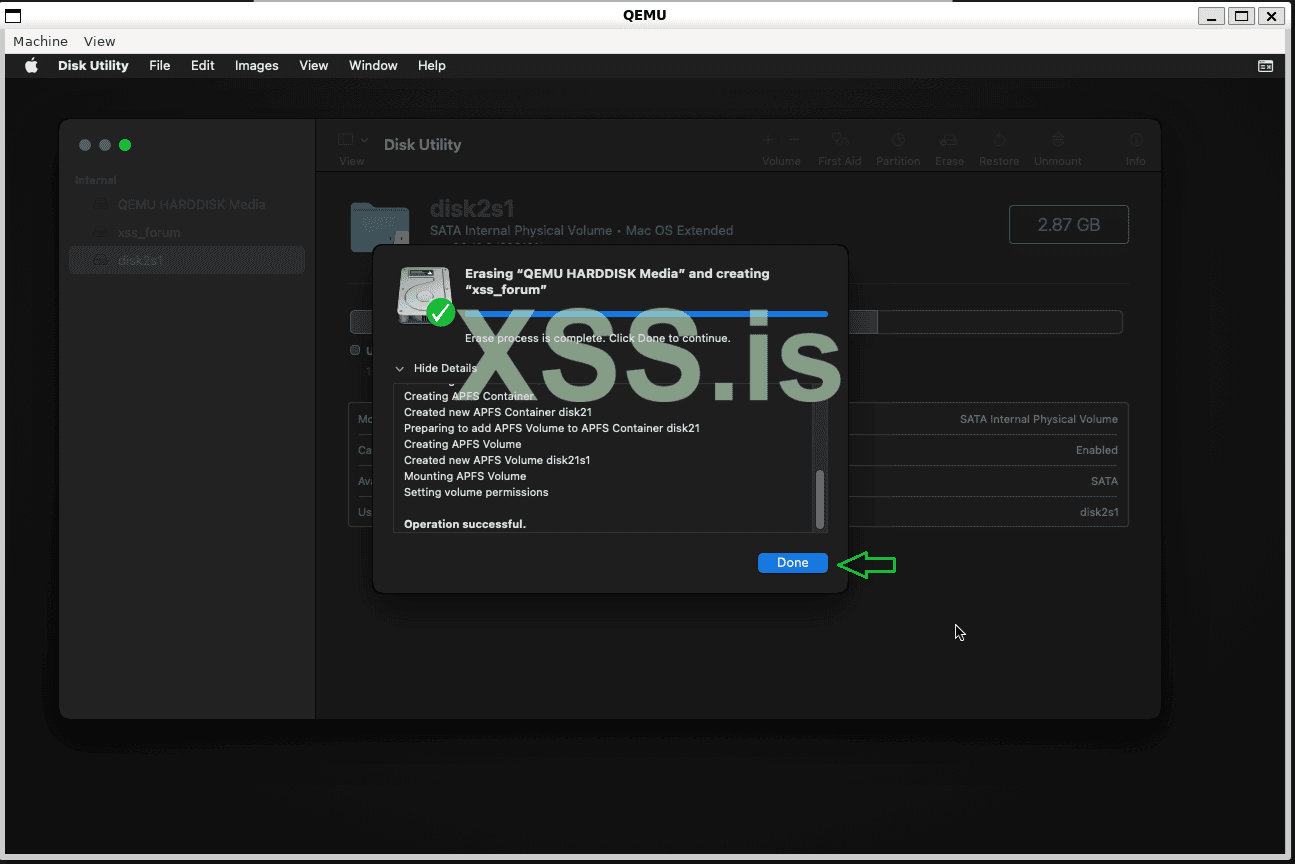Open the Edit menu

tap(203, 66)
